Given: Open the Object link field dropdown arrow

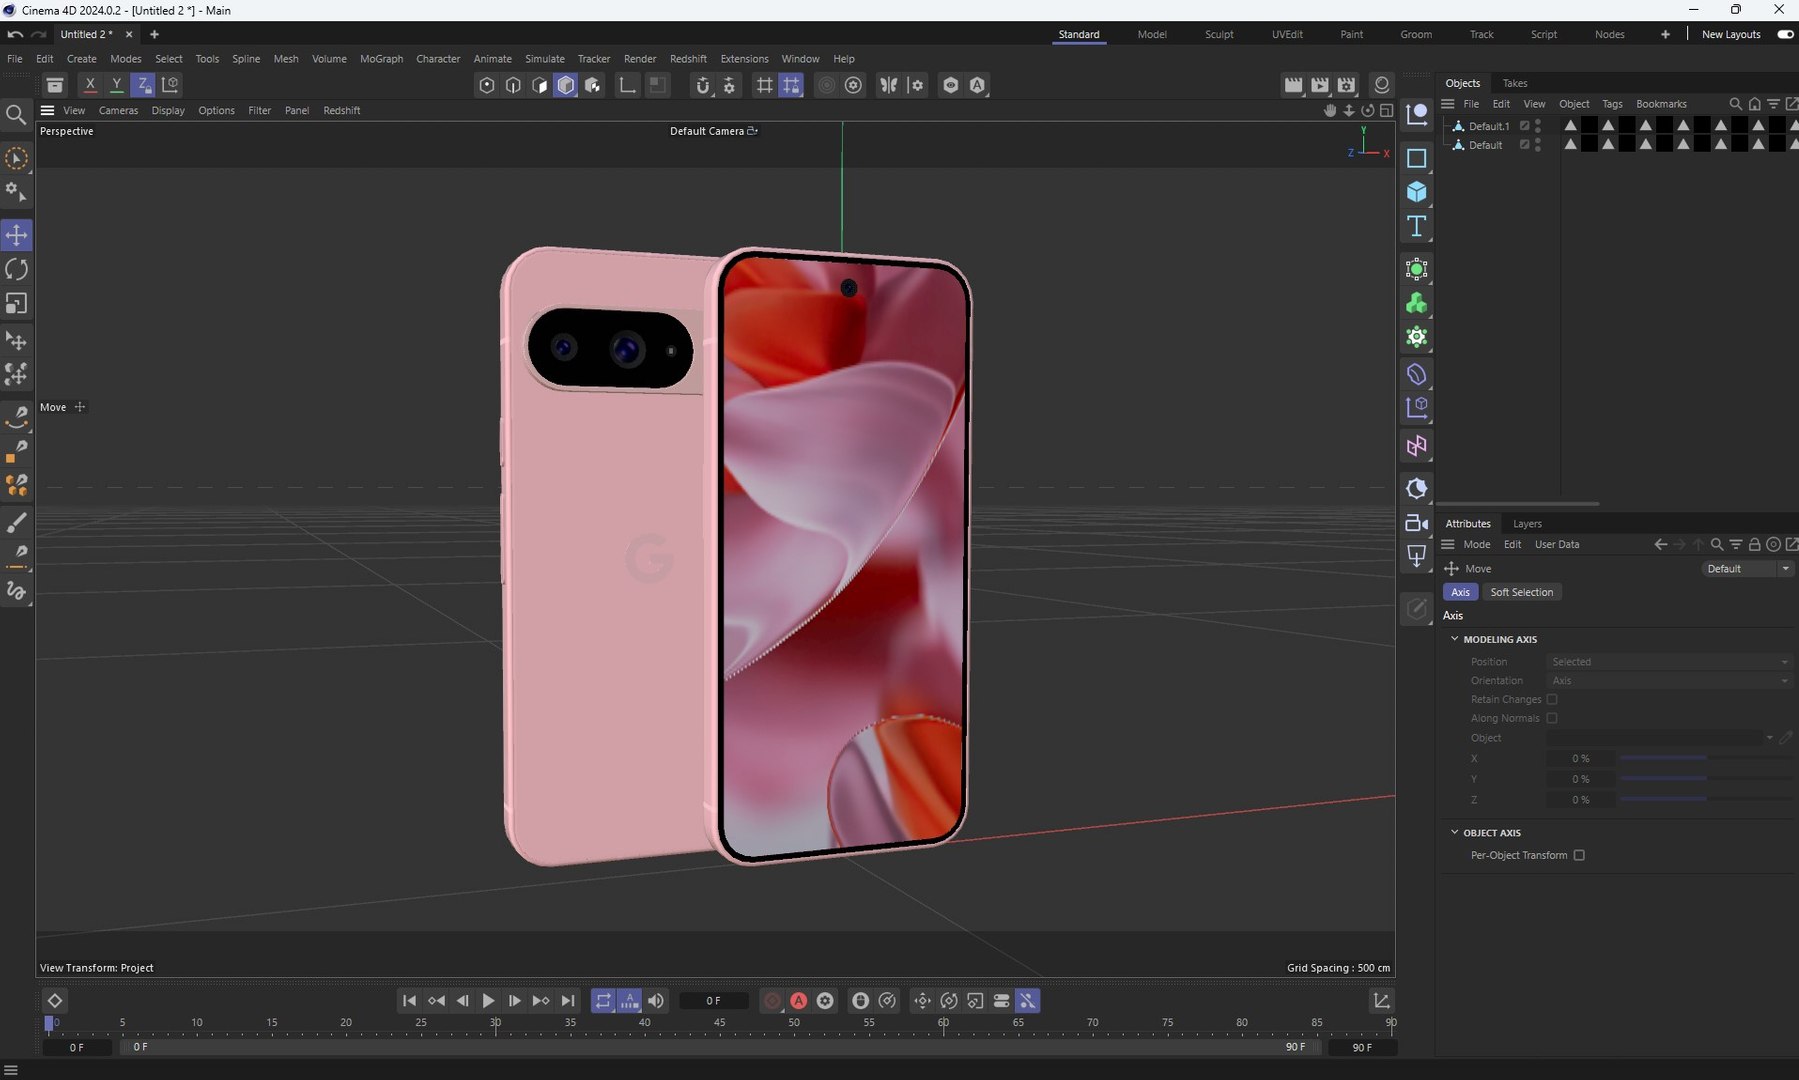Looking at the screenshot, I should pyautogui.click(x=1769, y=738).
